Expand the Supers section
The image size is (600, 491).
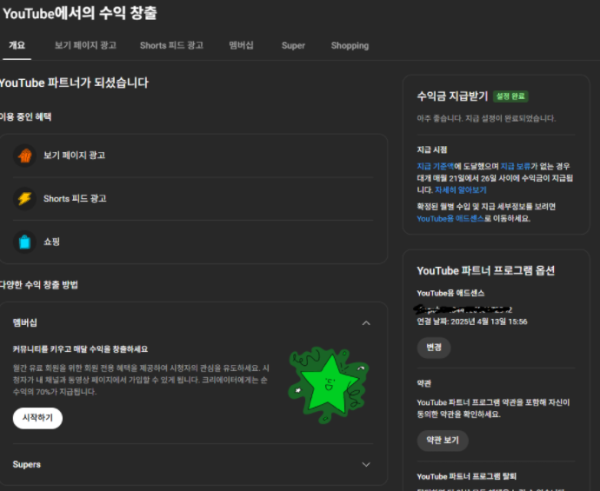pyautogui.click(x=366, y=464)
